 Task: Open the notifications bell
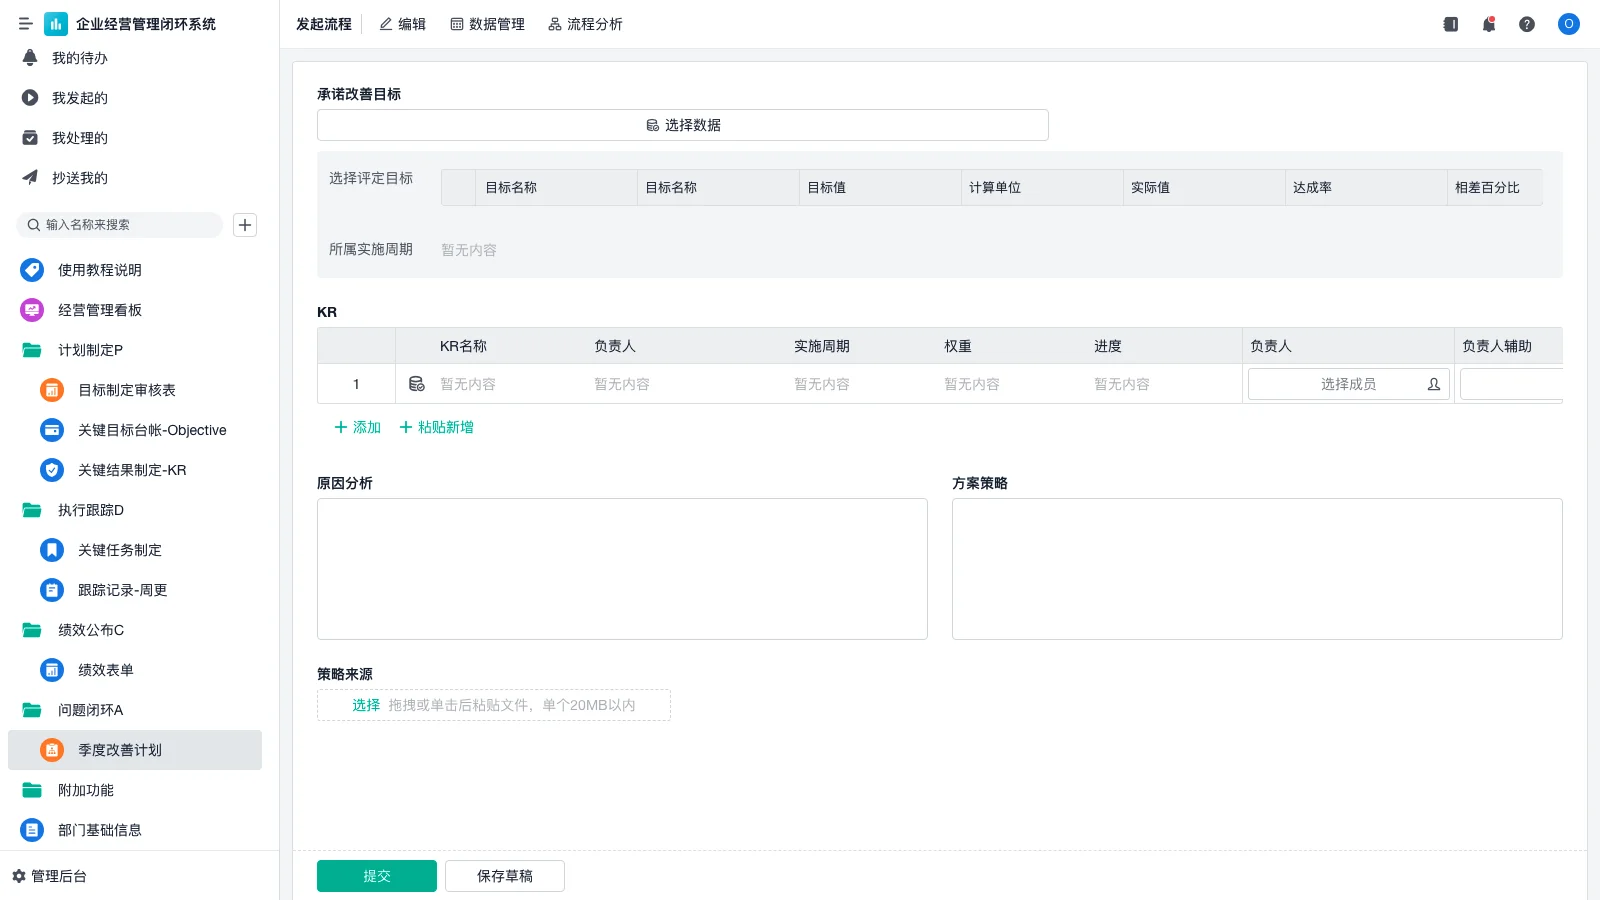click(1488, 24)
